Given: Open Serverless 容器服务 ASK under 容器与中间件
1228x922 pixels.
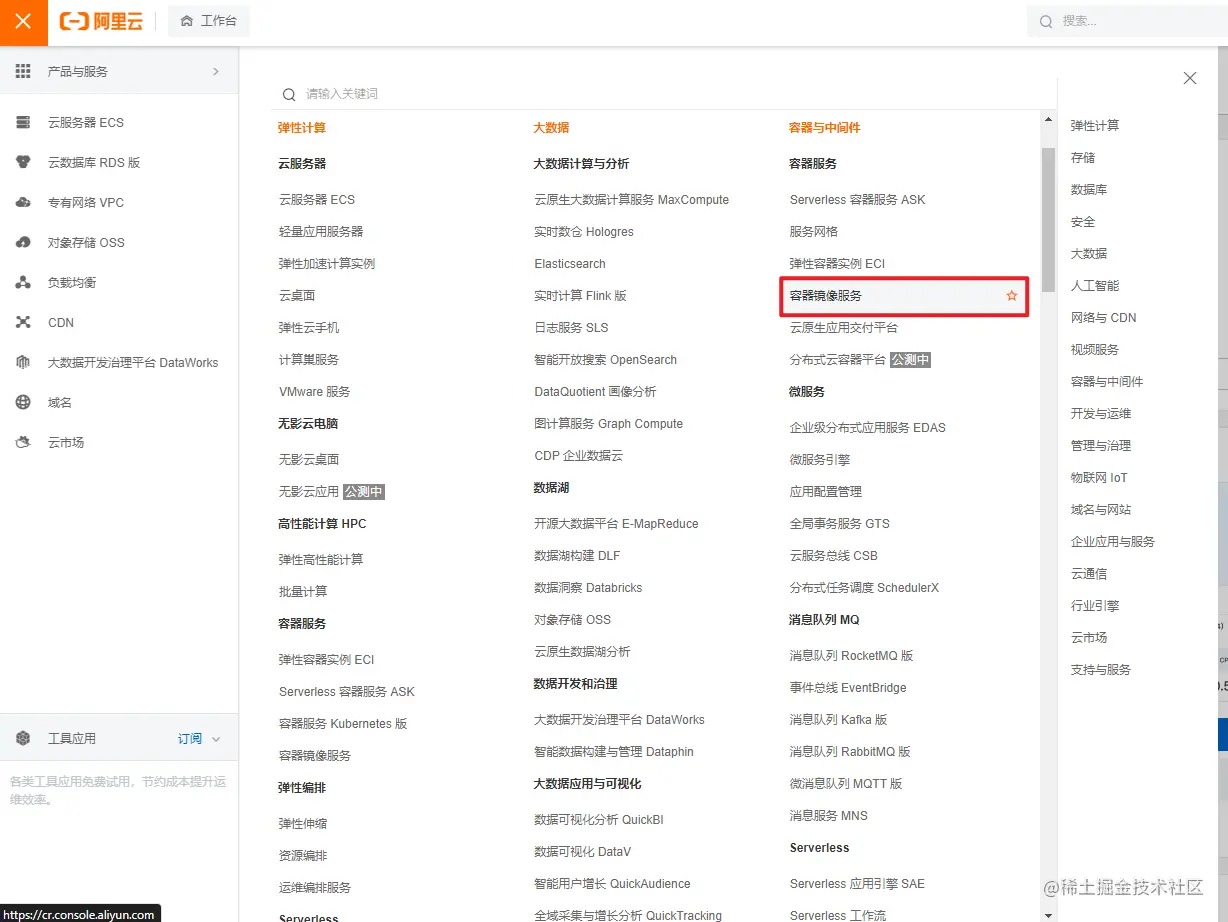Looking at the screenshot, I should (x=858, y=200).
